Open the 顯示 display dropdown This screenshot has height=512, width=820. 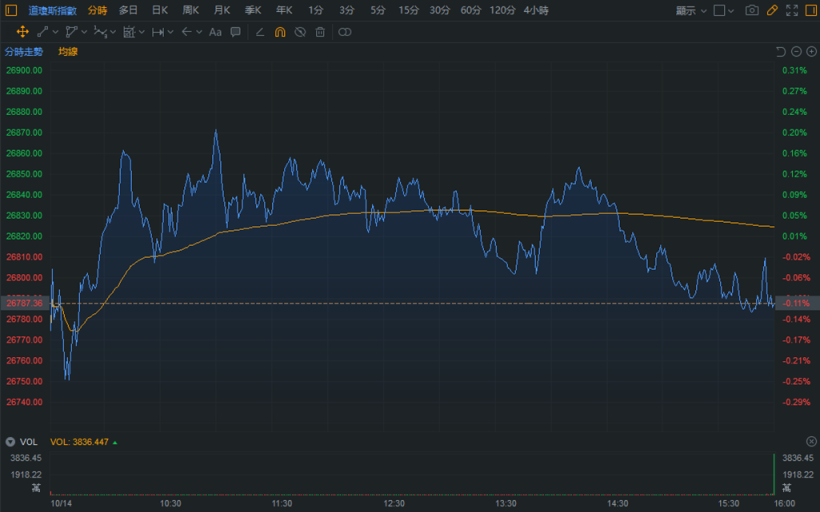(x=691, y=10)
